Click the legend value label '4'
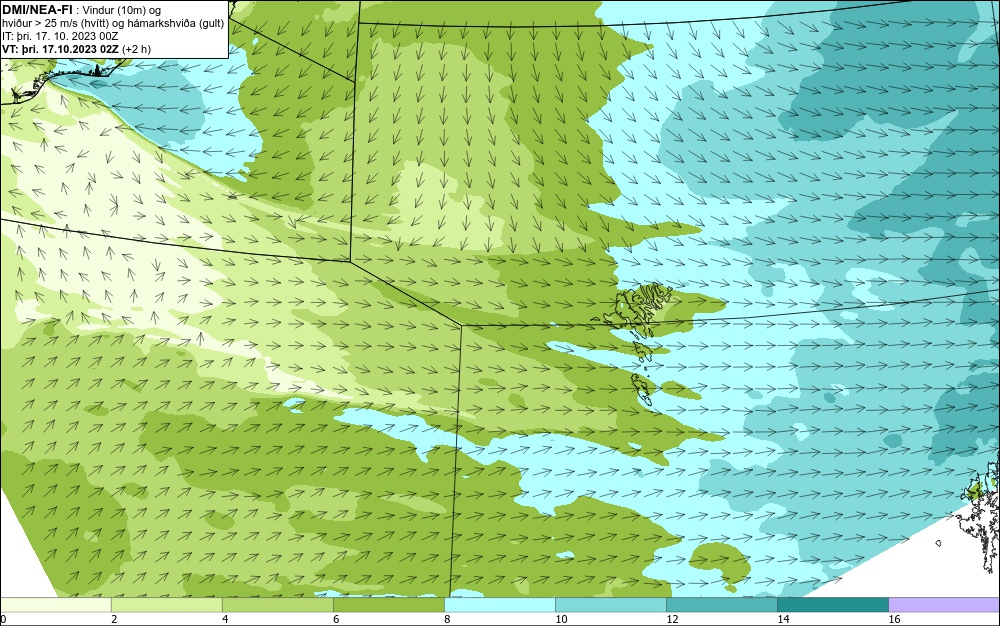Viewport: 1000px width, 626px height. click(225, 619)
